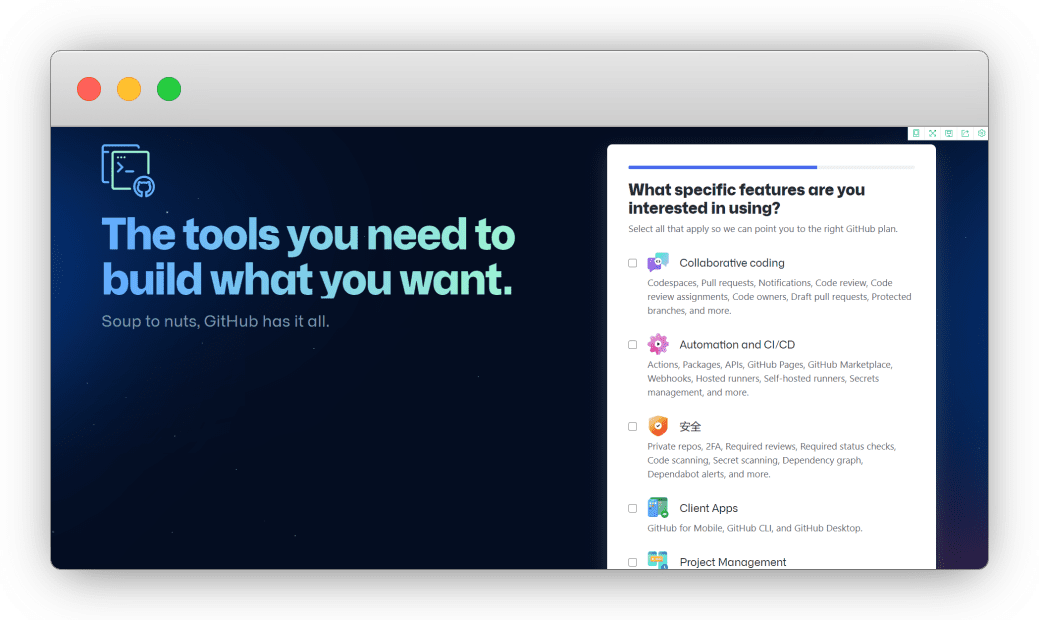Click the Client Apps devices icon
The image size is (1039, 620).
pyautogui.click(x=657, y=508)
